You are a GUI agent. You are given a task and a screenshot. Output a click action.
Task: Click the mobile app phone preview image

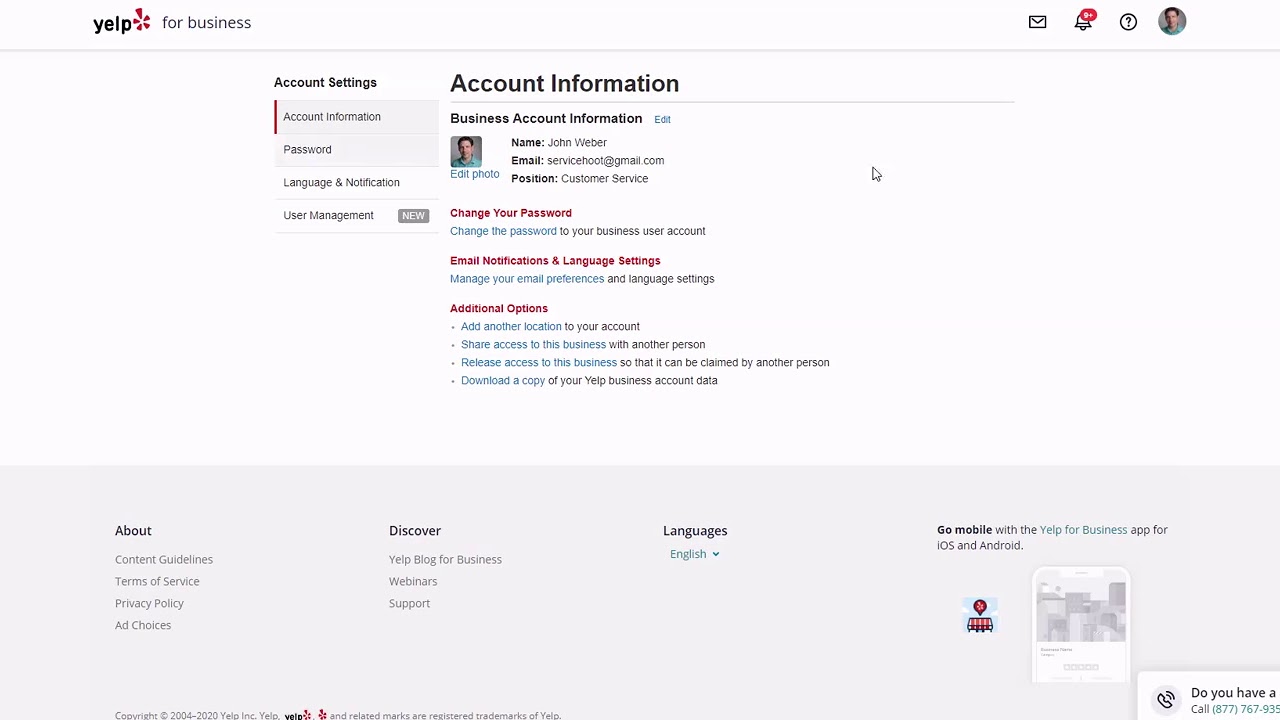coord(1081,625)
